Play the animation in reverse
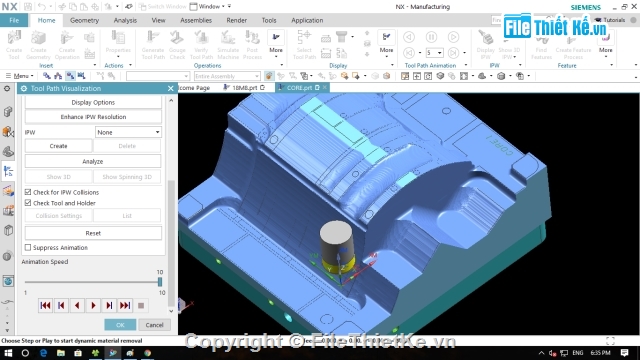This screenshot has height=360, width=640. [77, 305]
